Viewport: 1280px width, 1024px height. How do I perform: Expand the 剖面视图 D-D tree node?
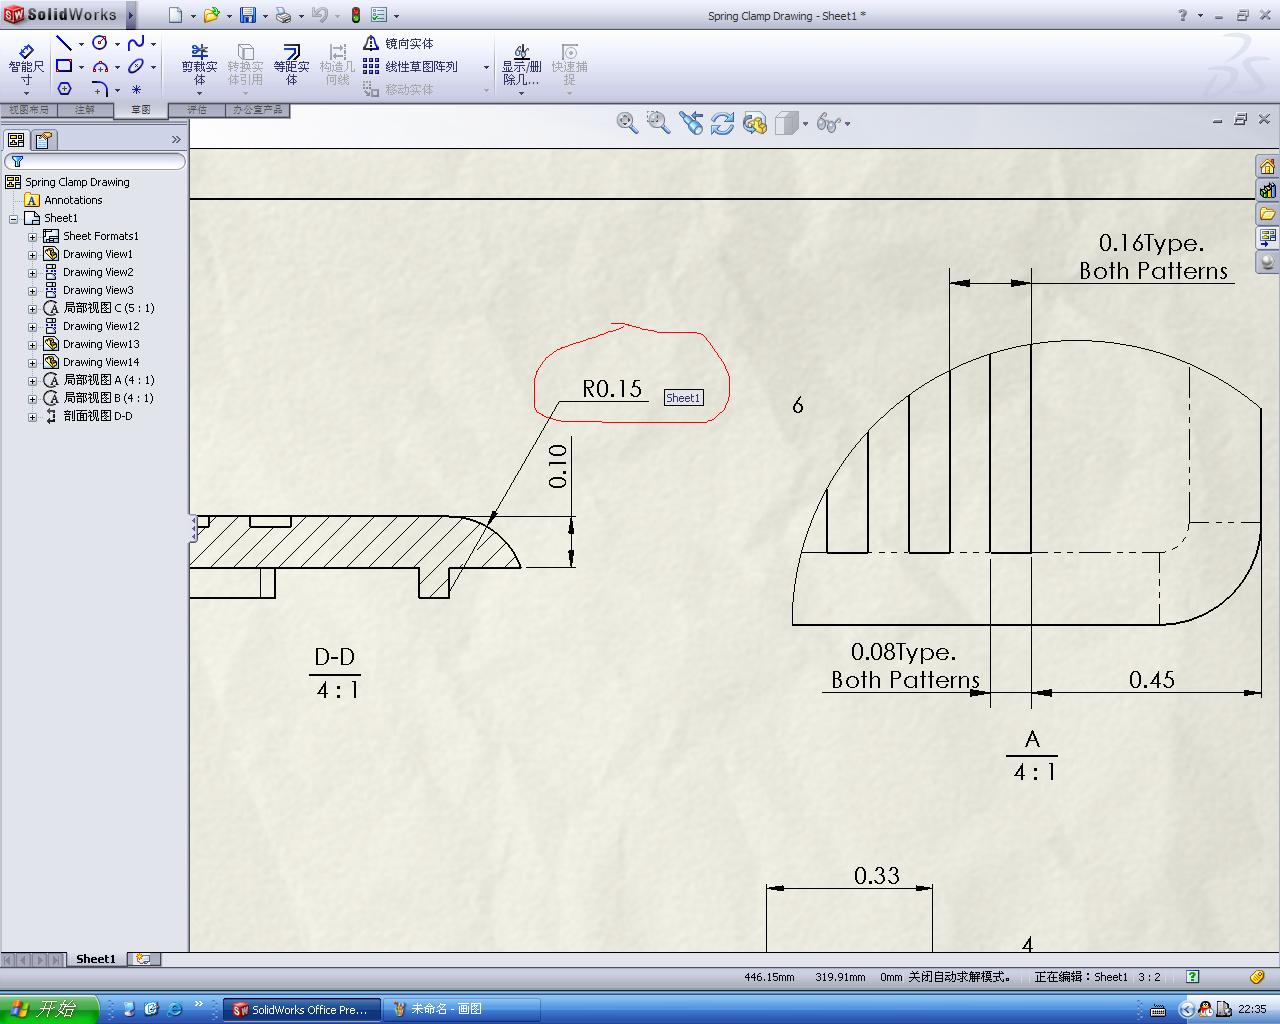32,417
